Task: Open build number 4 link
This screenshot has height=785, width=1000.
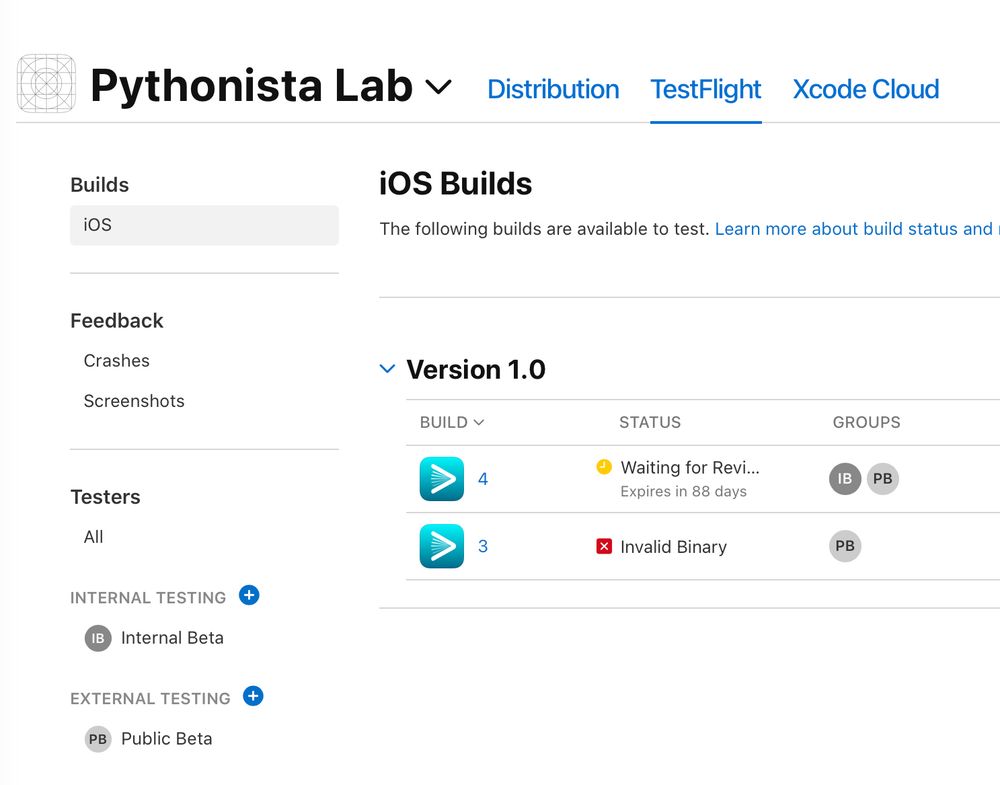Action: coord(483,479)
